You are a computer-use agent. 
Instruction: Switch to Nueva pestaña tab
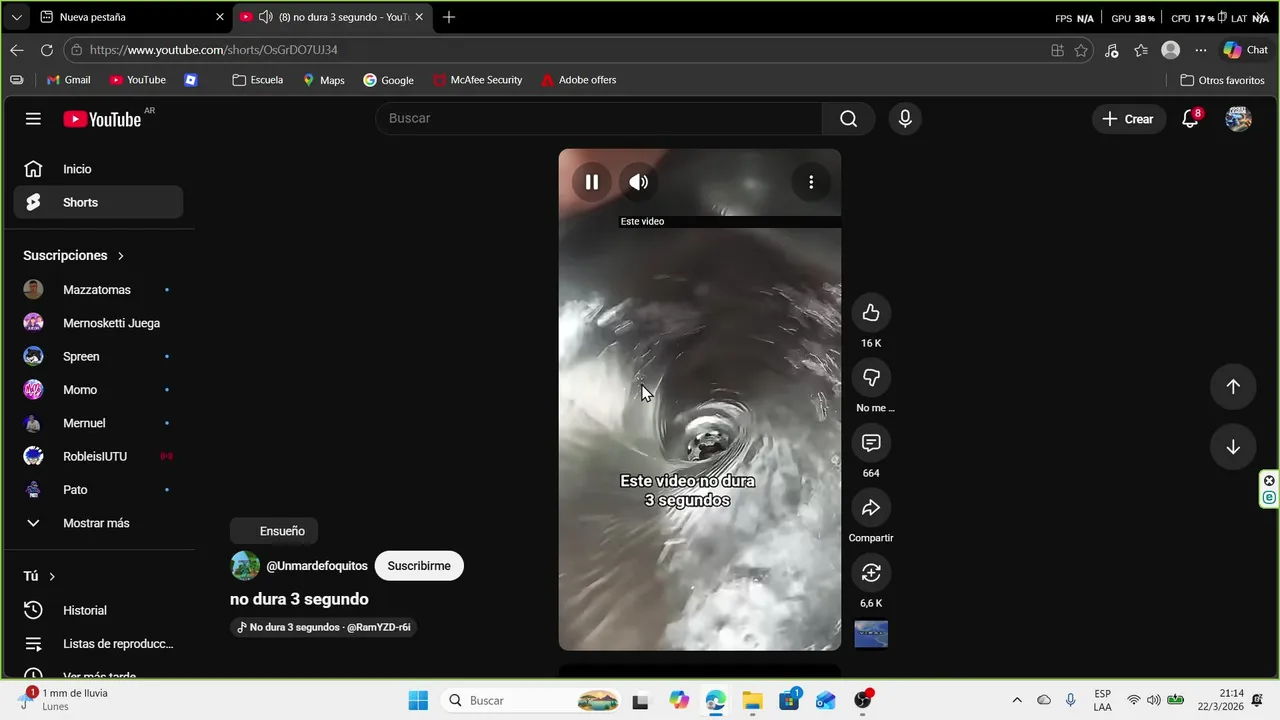click(120, 17)
